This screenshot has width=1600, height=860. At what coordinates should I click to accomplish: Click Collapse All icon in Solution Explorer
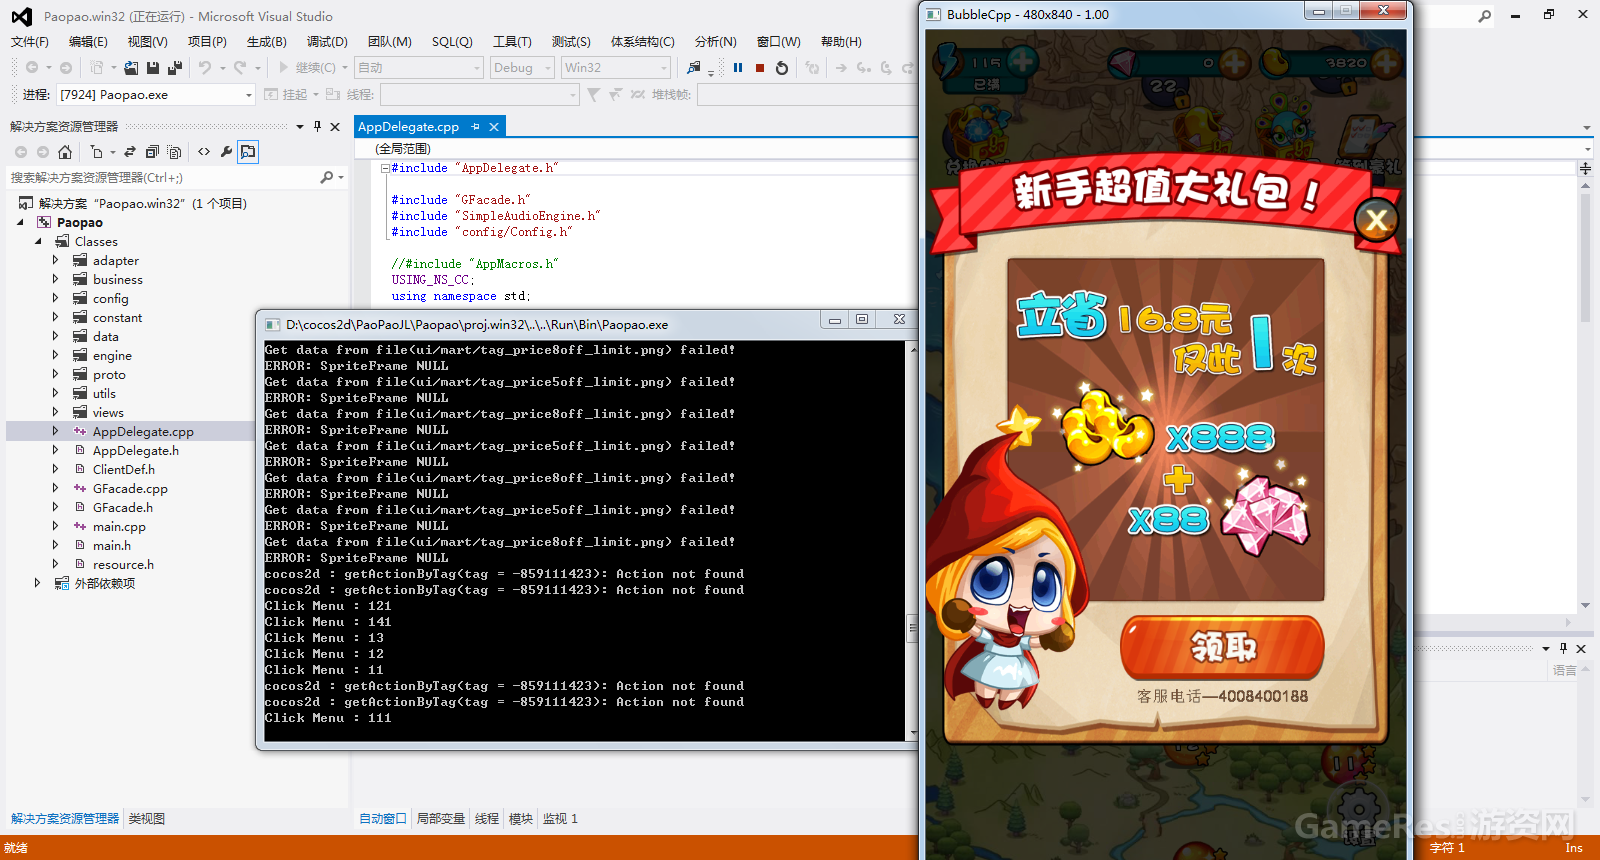click(x=152, y=152)
